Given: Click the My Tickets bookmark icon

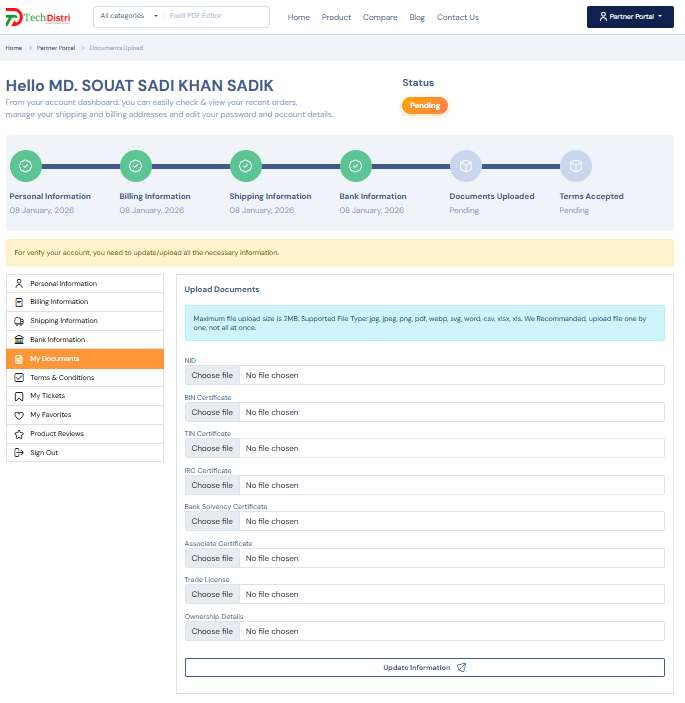Looking at the screenshot, I should coord(19,396).
